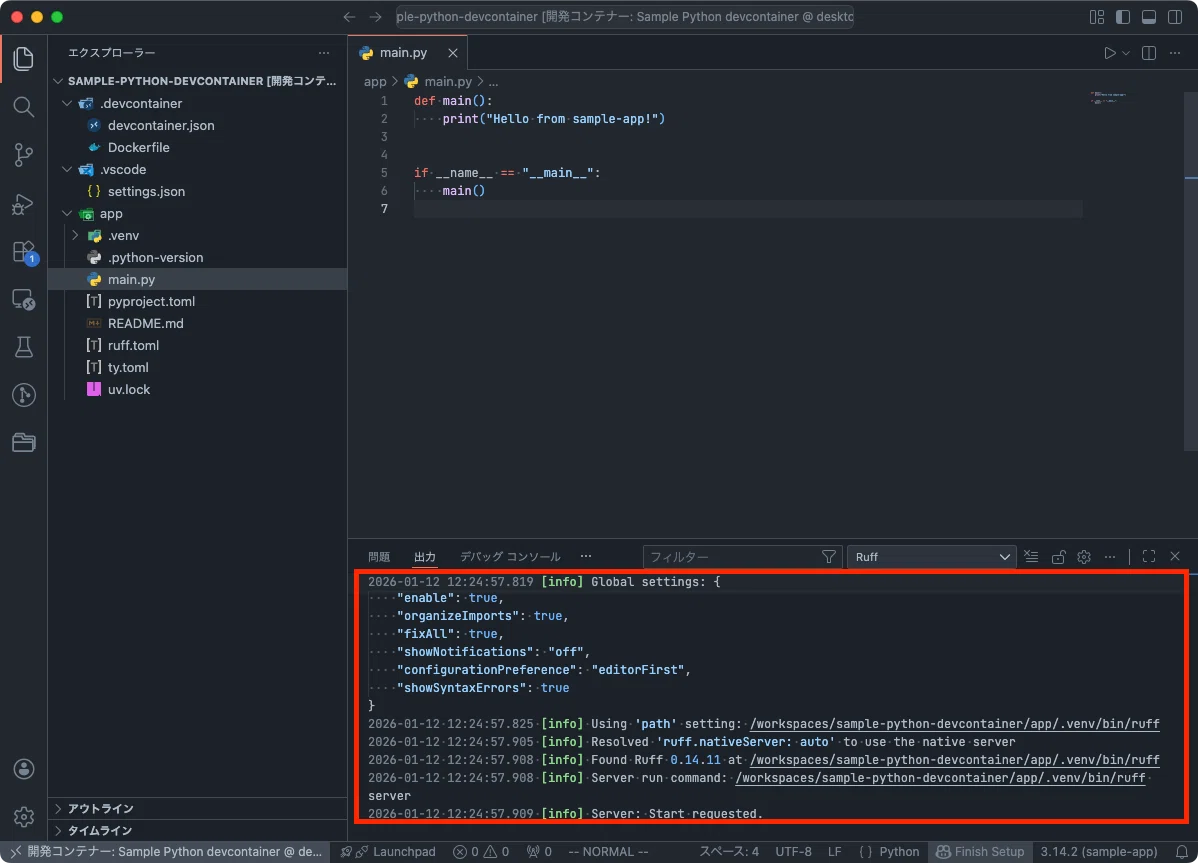The height and width of the screenshot is (863, 1198).
Task: Toggle the bottom Panel visibility
Action: [x=1148, y=17]
